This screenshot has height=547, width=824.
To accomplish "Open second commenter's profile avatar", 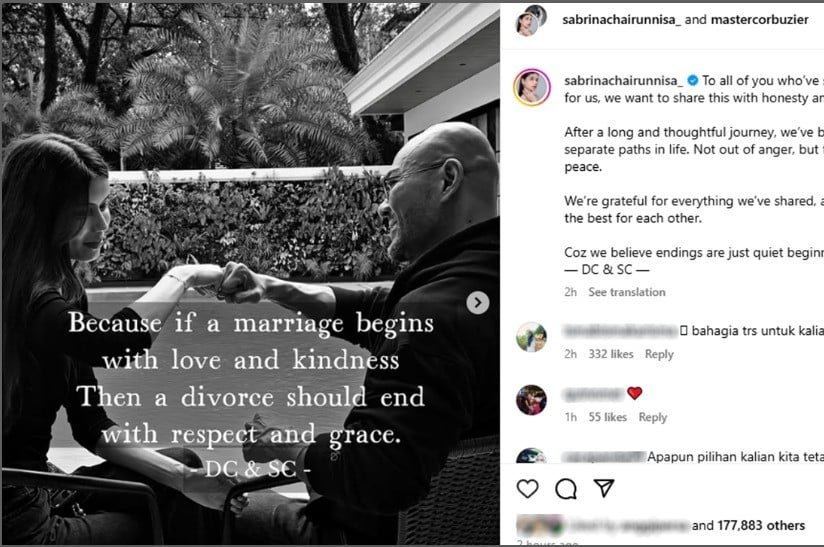I will tap(531, 400).
